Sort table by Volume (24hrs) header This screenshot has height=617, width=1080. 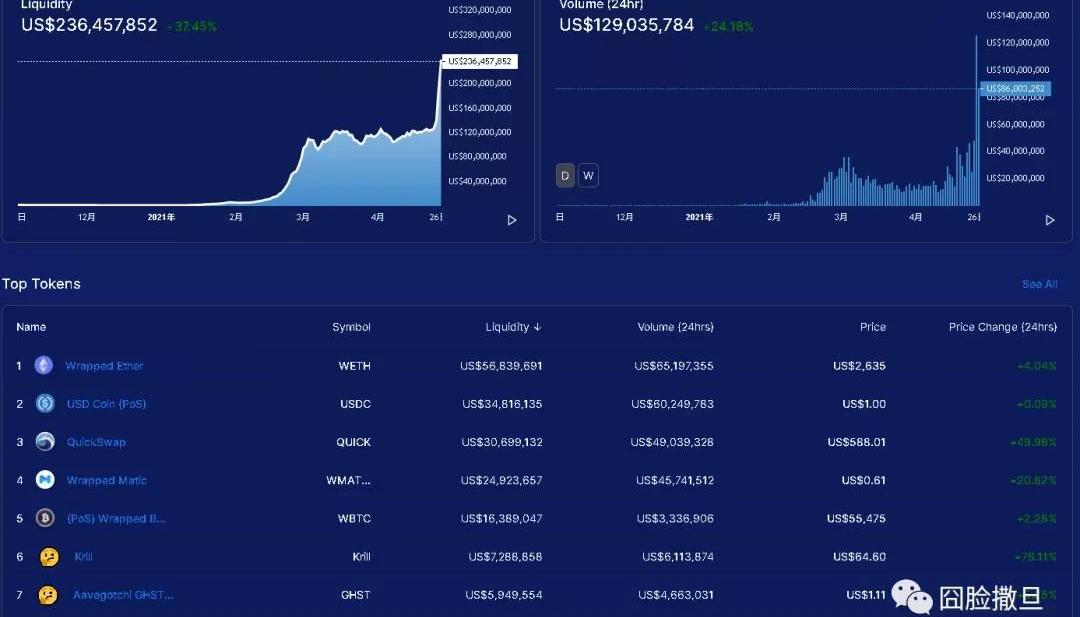(675, 327)
